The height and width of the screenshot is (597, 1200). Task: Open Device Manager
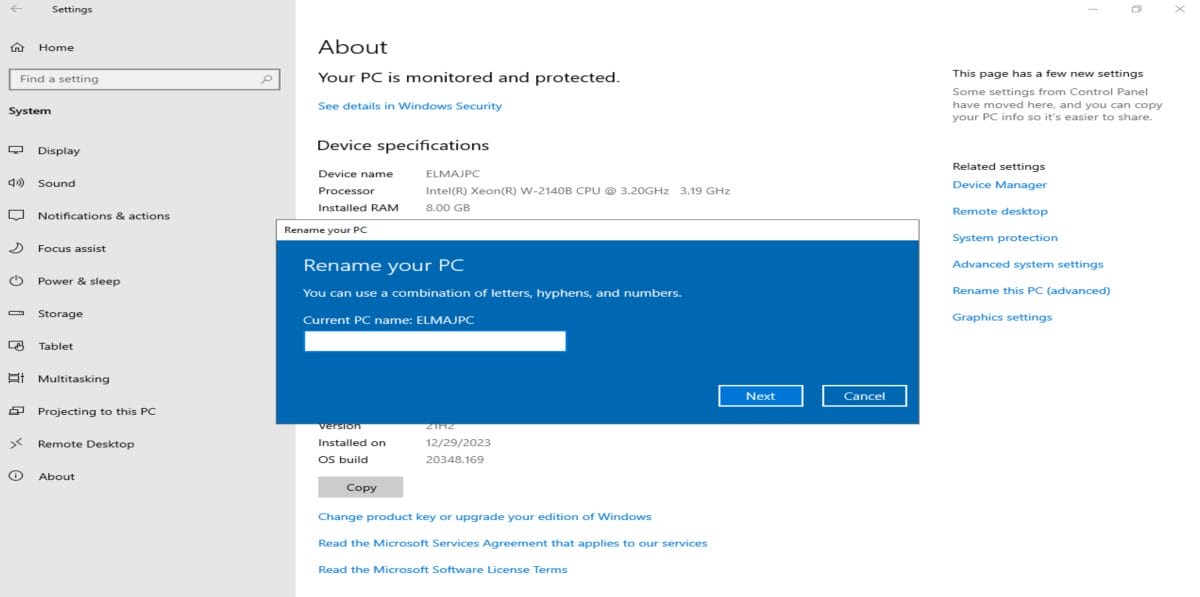(x=999, y=185)
